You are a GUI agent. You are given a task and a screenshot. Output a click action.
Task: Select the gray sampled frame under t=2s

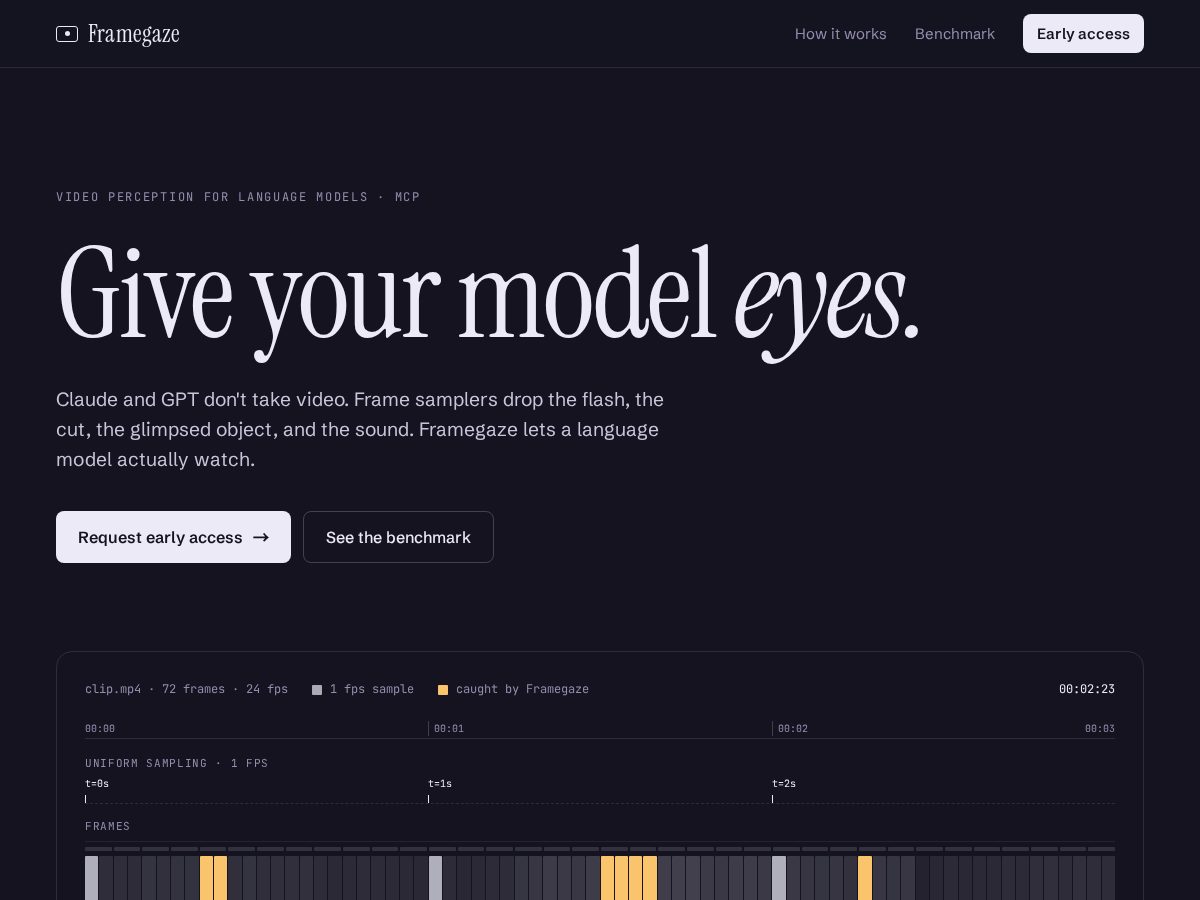(x=779, y=878)
